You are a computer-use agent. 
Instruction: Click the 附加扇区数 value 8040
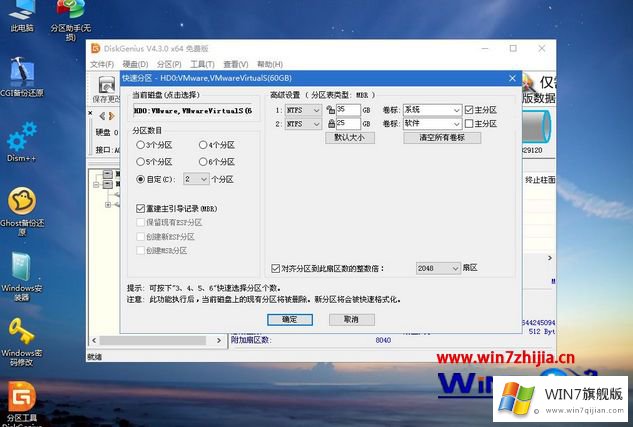383,340
